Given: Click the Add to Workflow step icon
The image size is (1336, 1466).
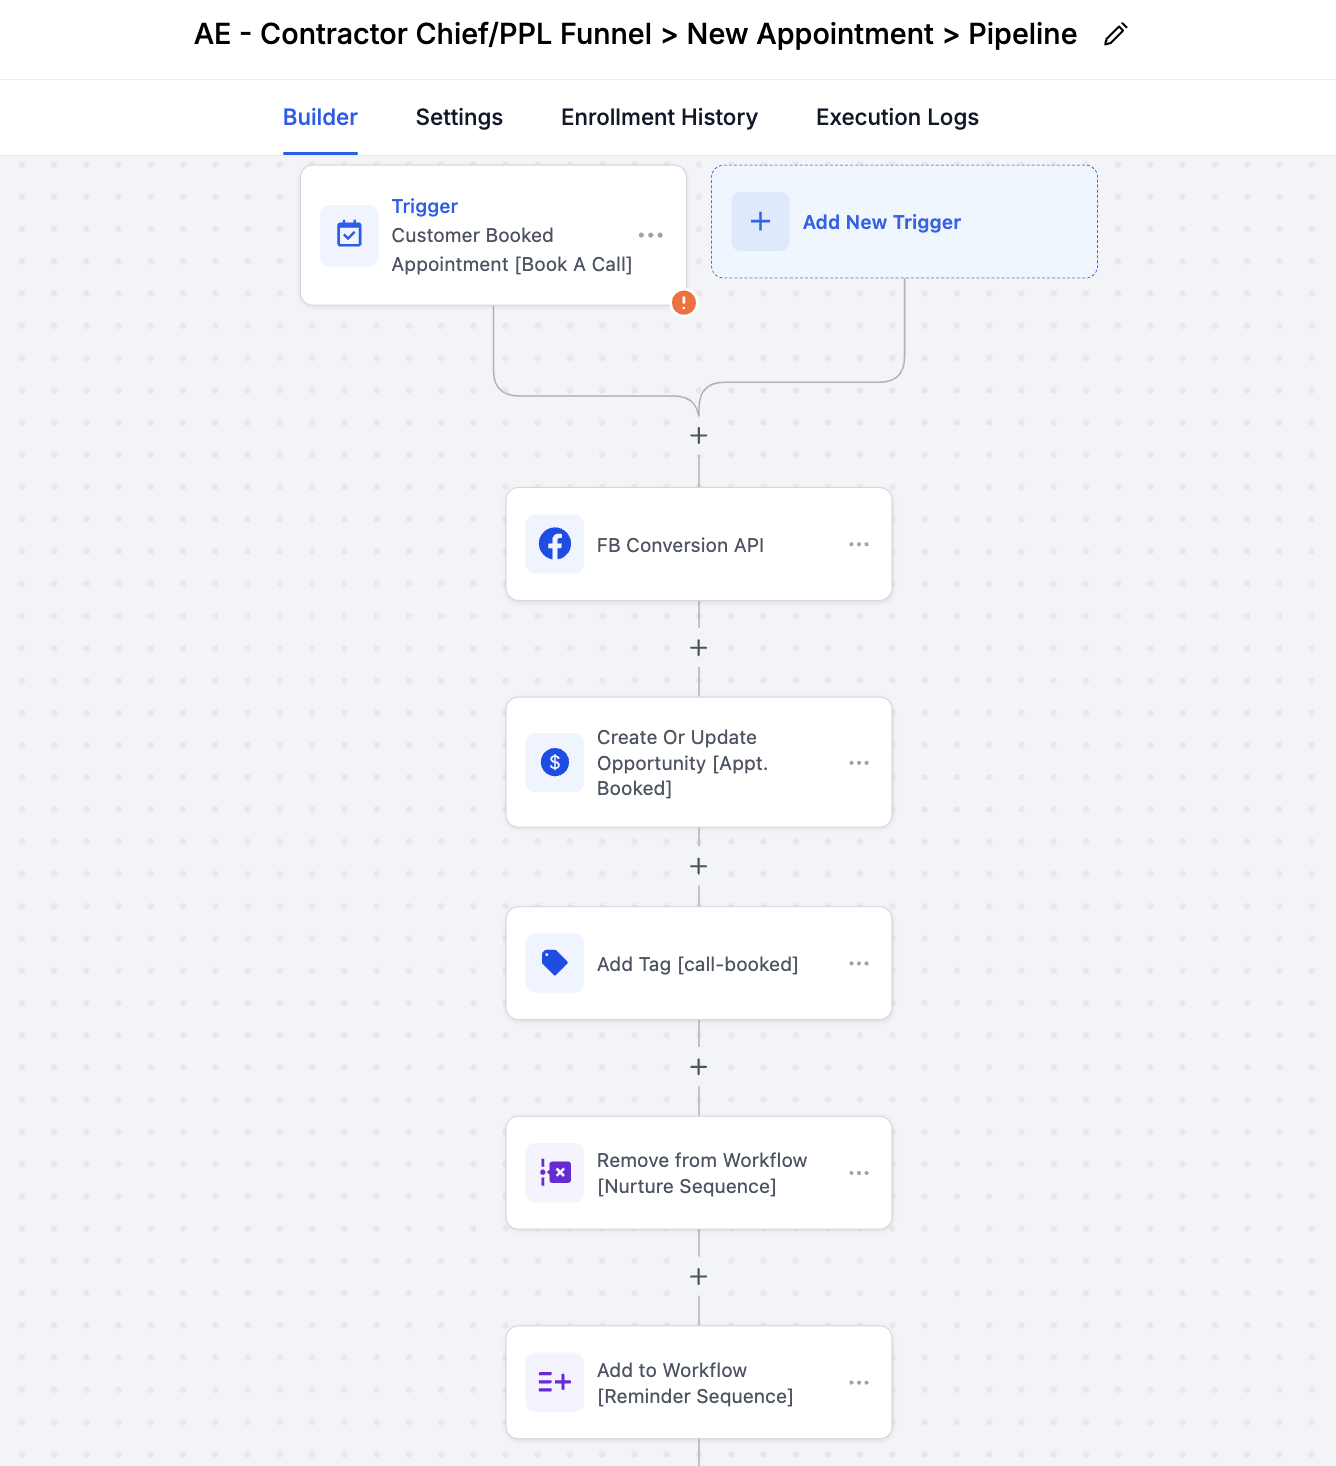Looking at the screenshot, I should [x=554, y=1382].
